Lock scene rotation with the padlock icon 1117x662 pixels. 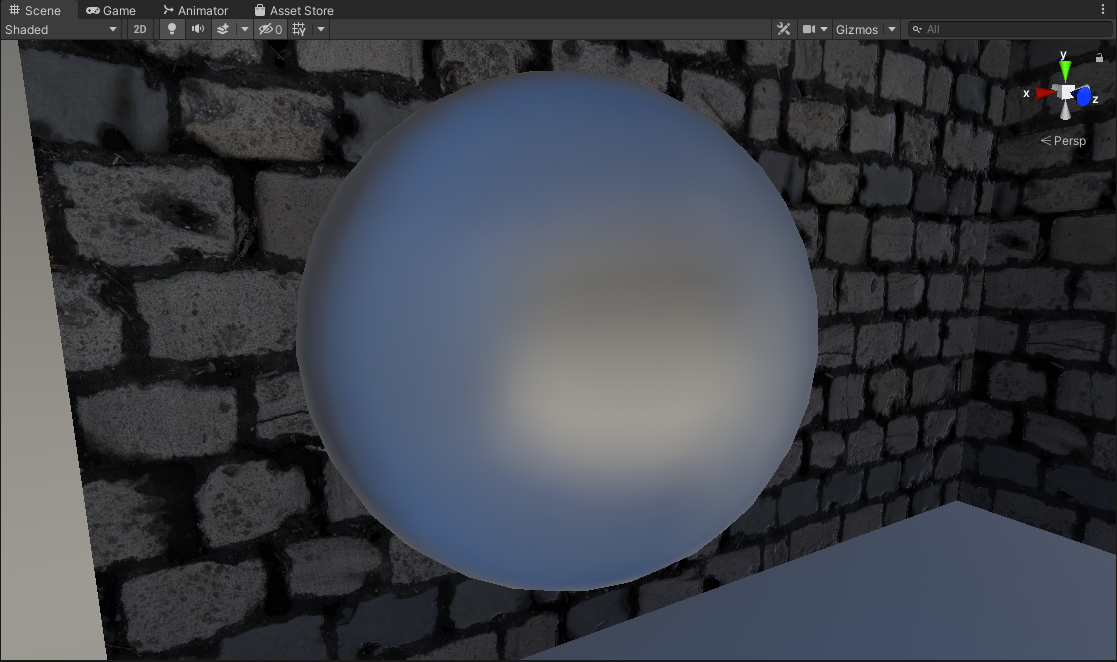(x=1099, y=59)
